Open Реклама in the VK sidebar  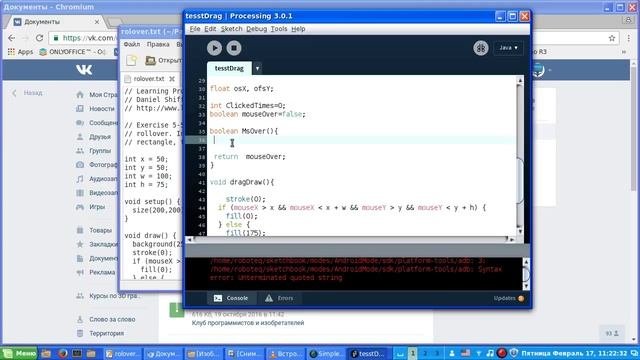click(x=96, y=272)
